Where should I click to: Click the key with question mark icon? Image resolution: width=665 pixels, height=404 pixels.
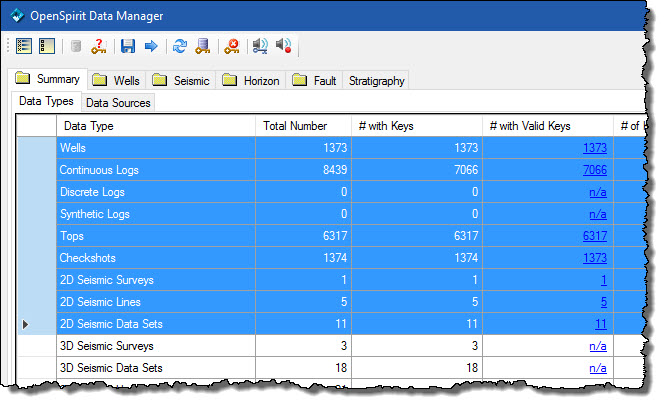(98, 46)
